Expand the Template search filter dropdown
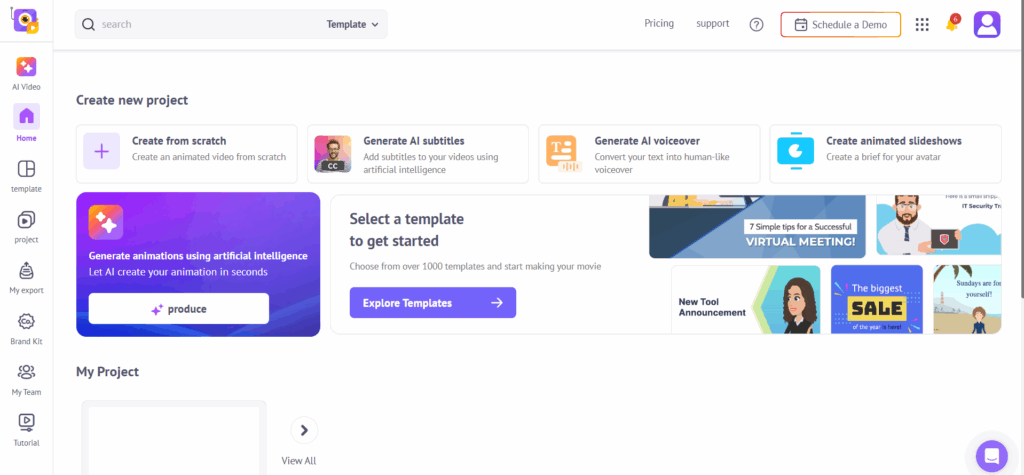This screenshot has width=1024, height=475. [353, 24]
